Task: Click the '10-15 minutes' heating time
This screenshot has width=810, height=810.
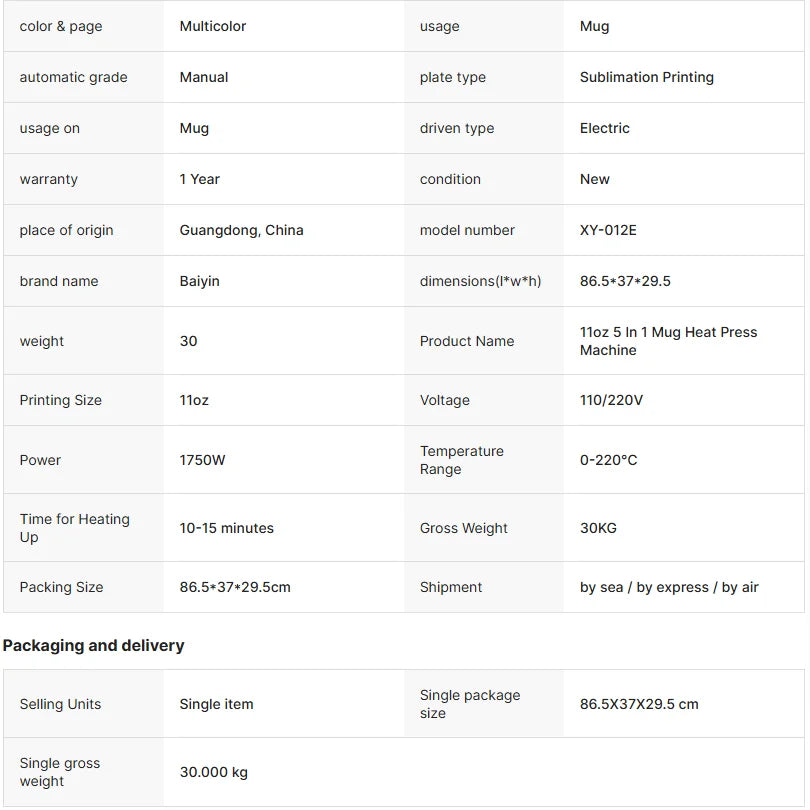Action: pyautogui.click(x=226, y=528)
